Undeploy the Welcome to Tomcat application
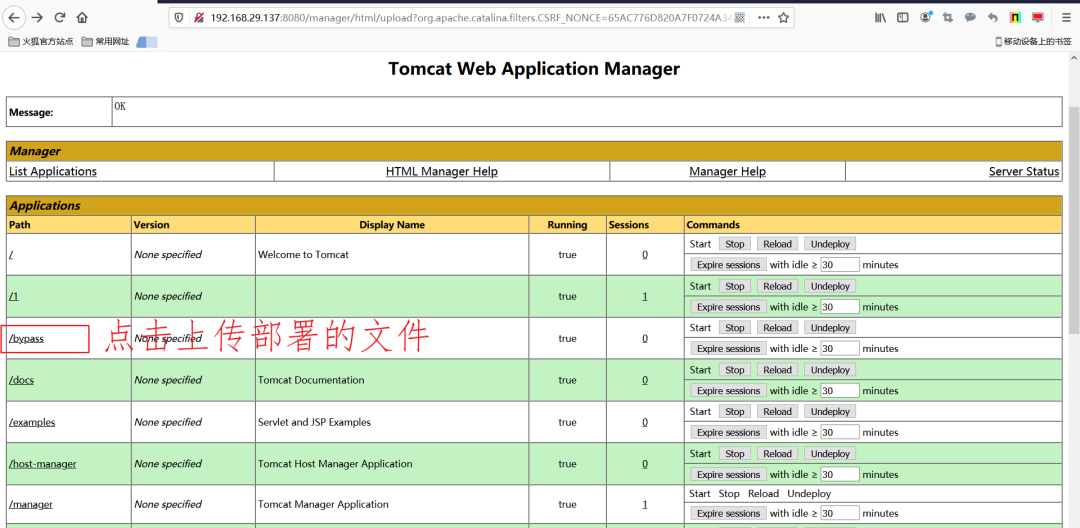The height and width of the screenshot is (528, 1080). pos(830,244)
